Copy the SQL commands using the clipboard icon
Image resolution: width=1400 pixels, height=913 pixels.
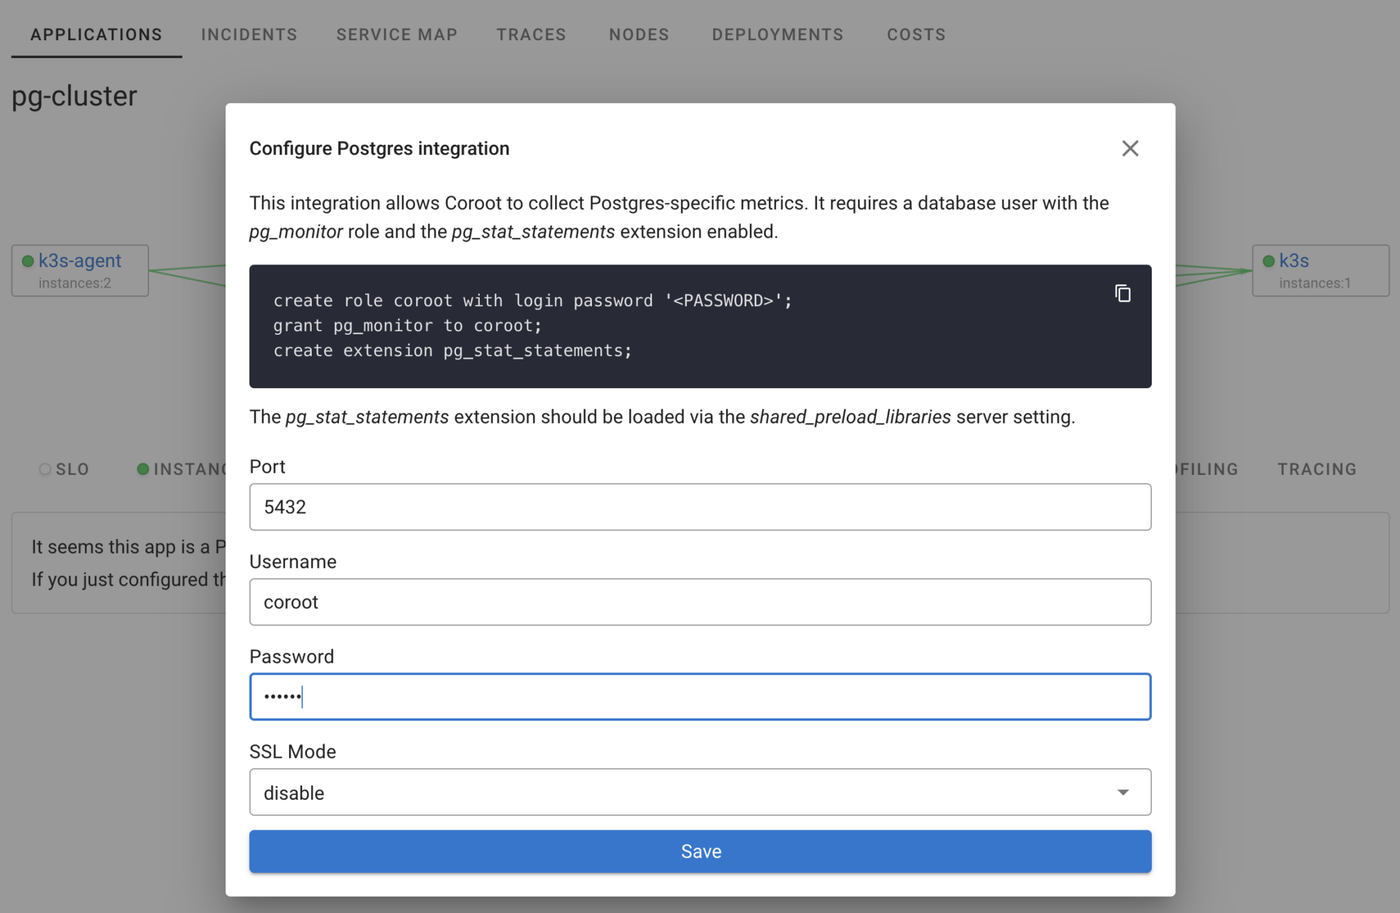(x=1123, y=293)
